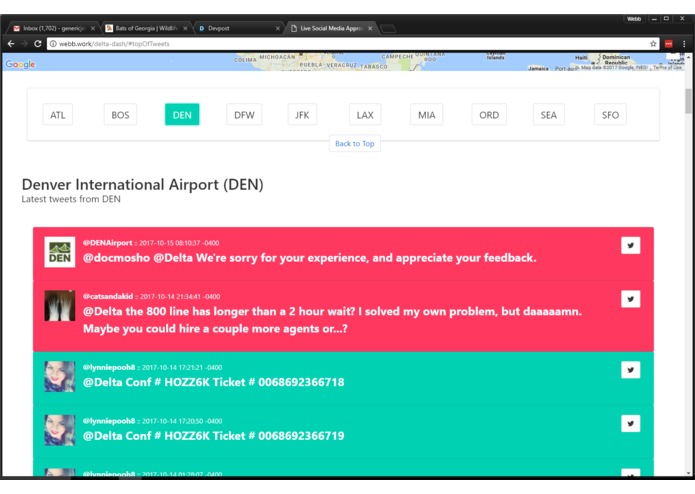Switch to Bats of Georgia tab
The width and height of the screenshot is (695, 494).
[146, 28]
